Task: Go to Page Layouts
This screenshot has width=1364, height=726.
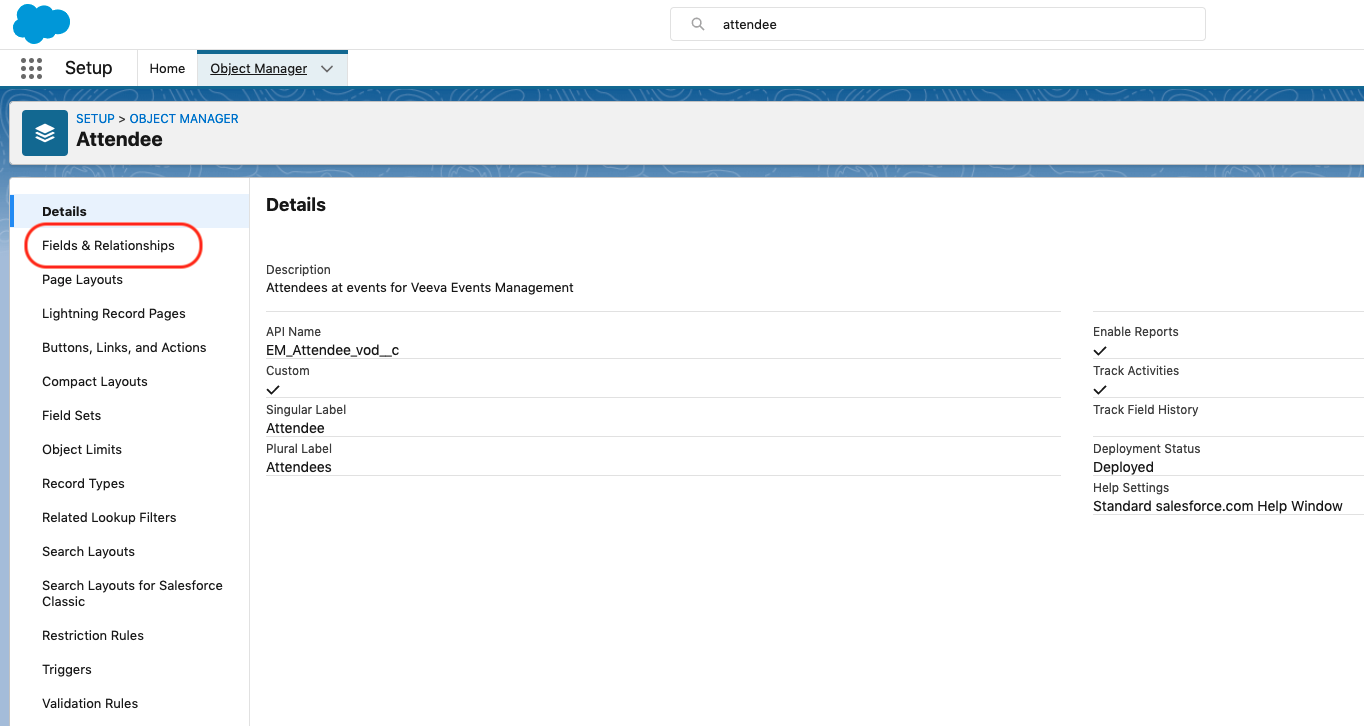Action: coord(82,279)
